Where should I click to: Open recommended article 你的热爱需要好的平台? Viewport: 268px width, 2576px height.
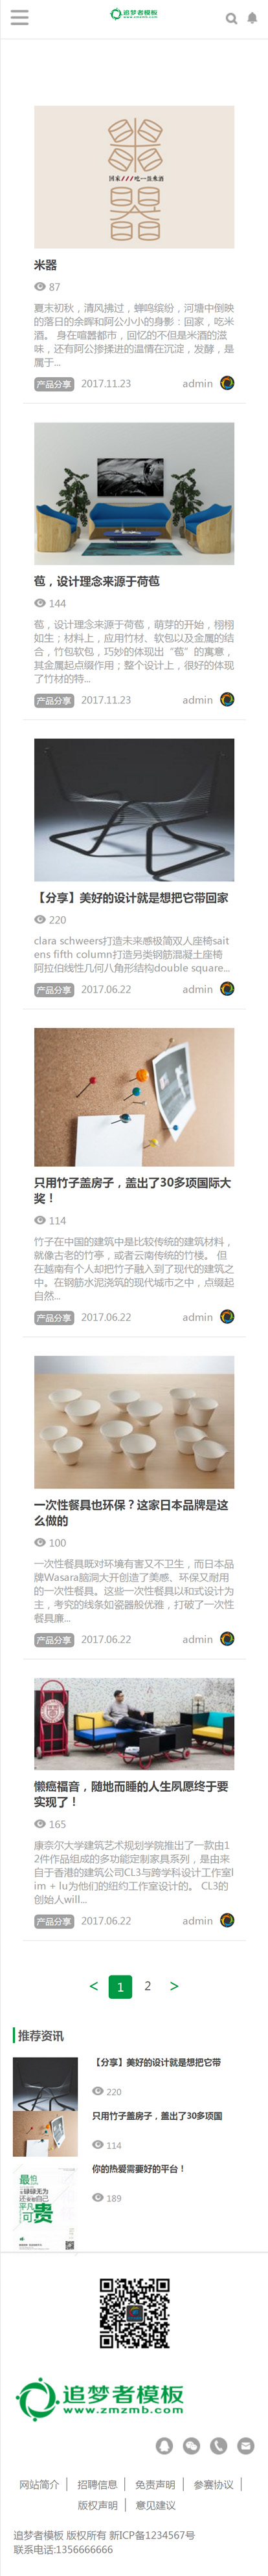tap(139, 2168)
